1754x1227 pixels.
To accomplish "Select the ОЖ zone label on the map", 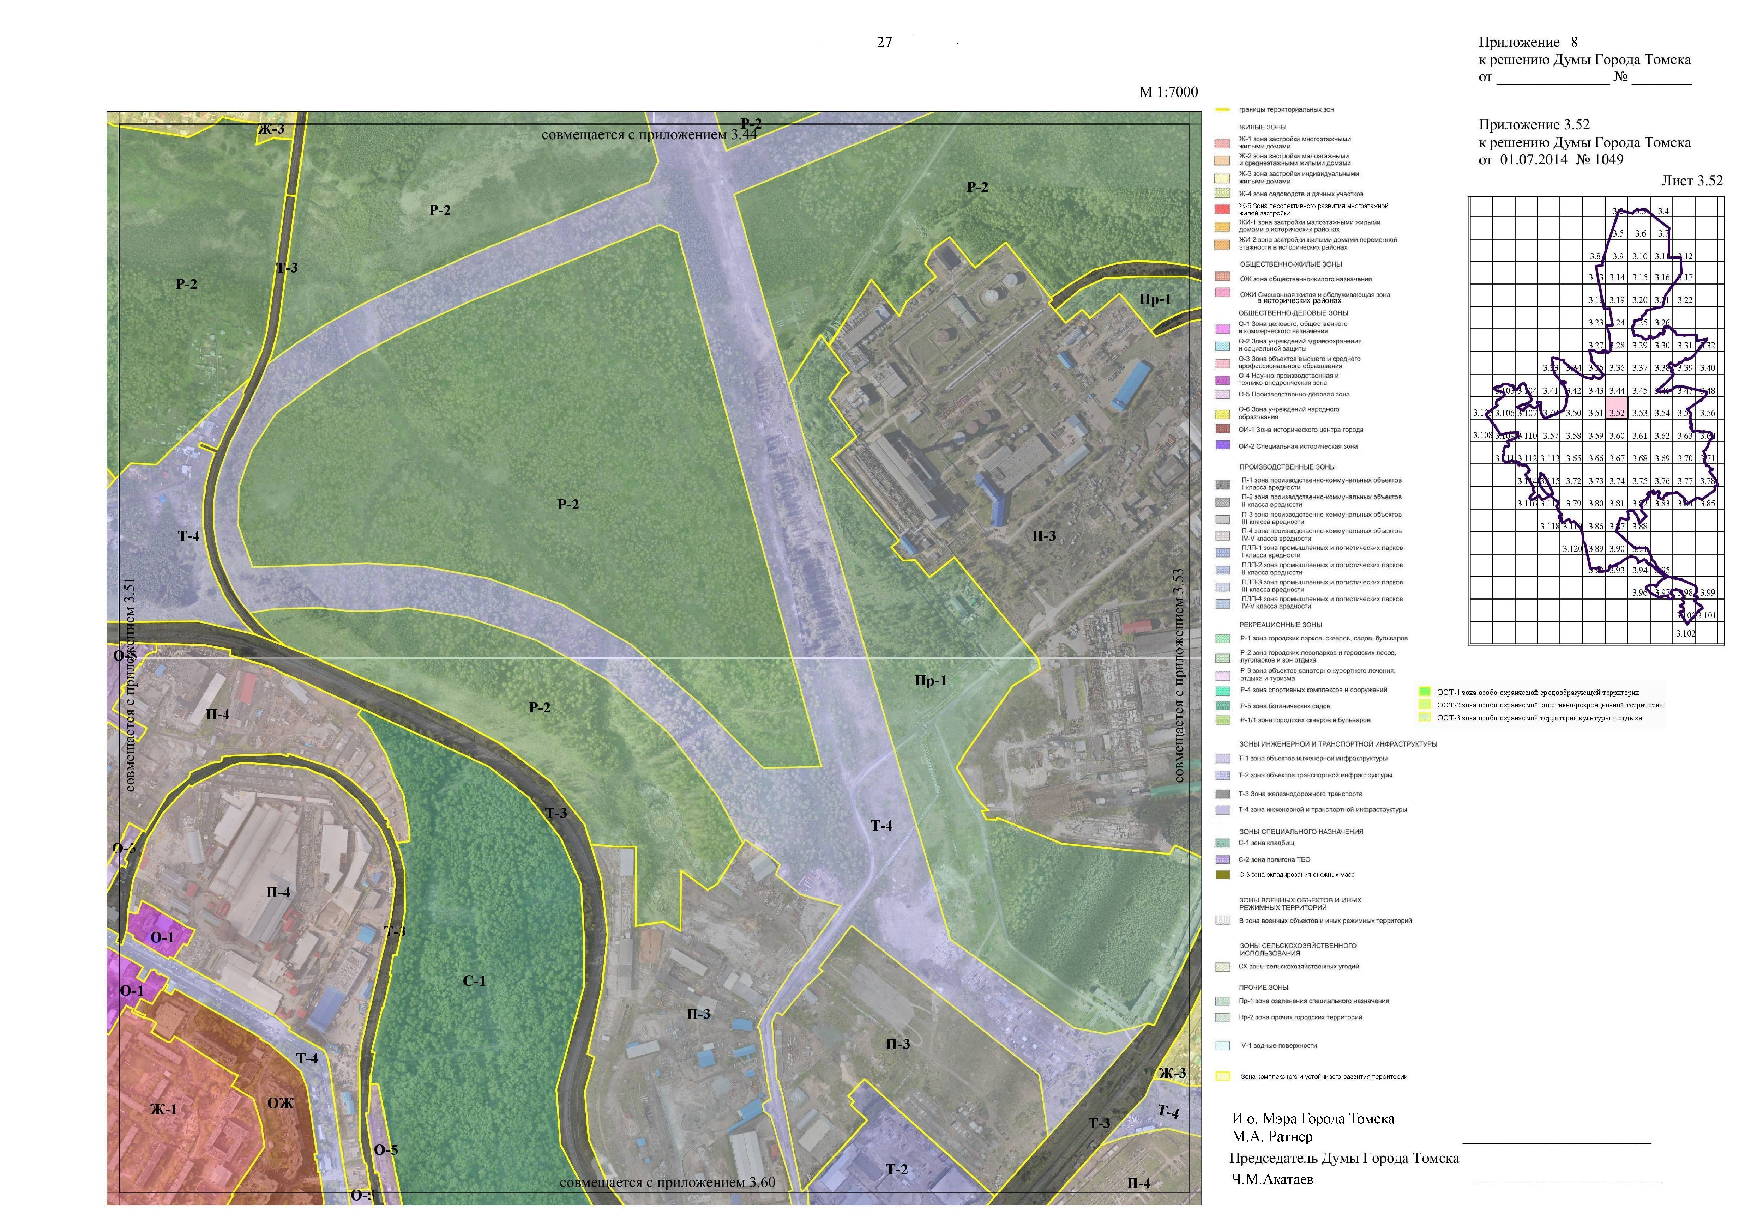I will (x=281, y=1103).
